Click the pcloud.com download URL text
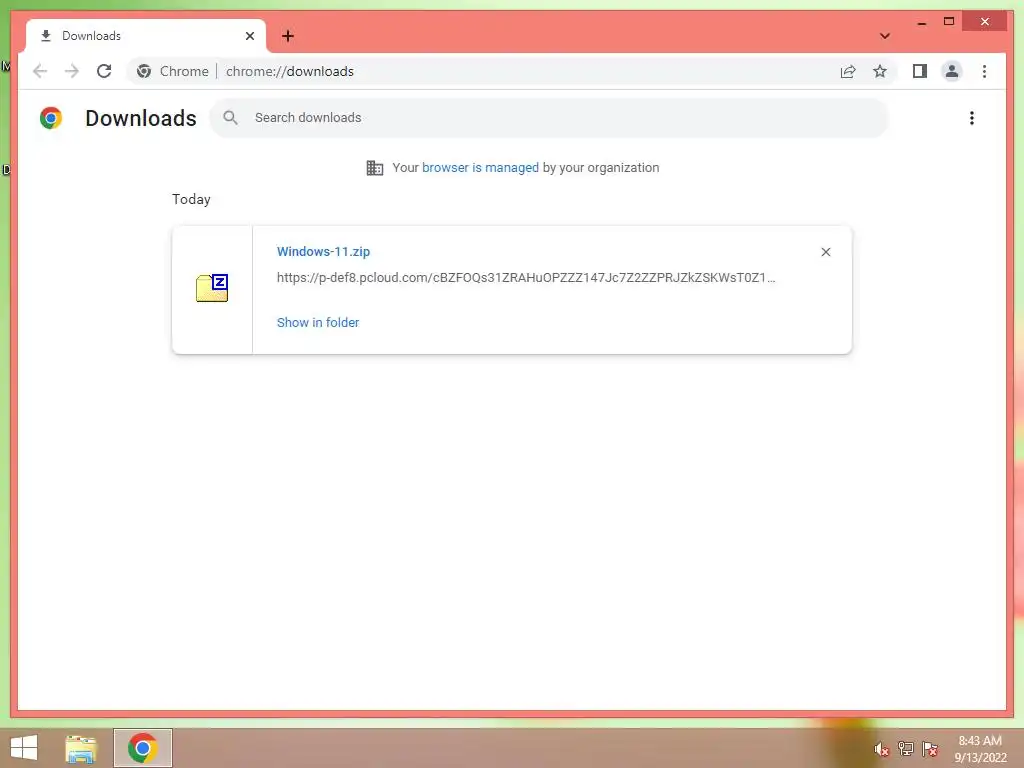This screenshot has width=1024, height=768. click(526, 278)
